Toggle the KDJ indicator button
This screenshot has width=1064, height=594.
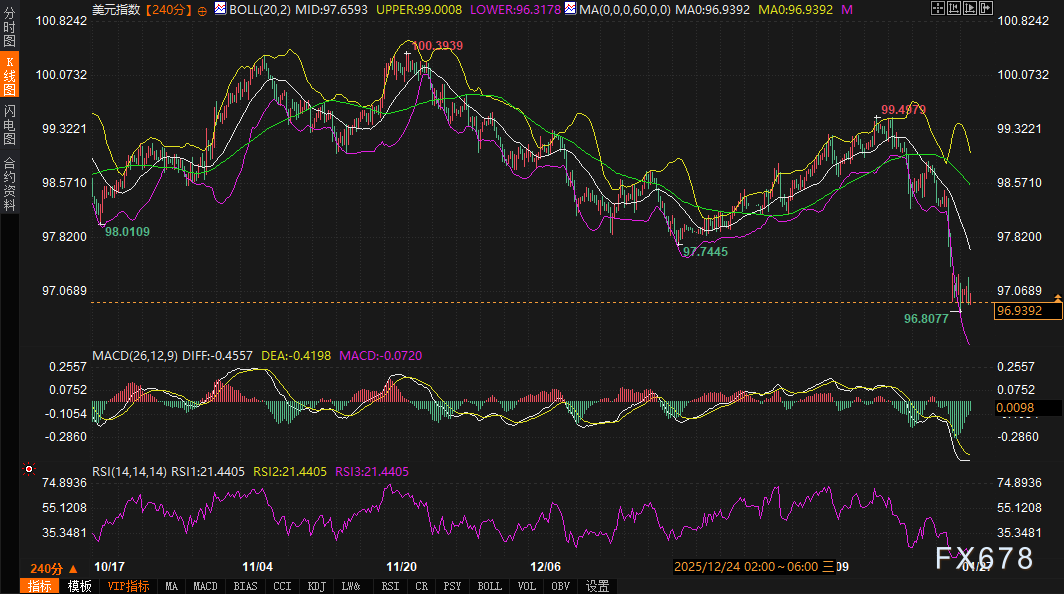pos(316,586)
